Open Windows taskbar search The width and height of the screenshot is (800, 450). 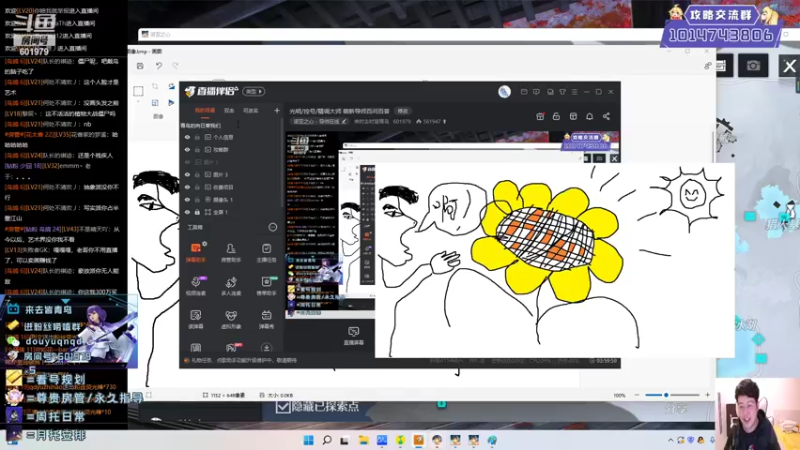tap(327, 440)
